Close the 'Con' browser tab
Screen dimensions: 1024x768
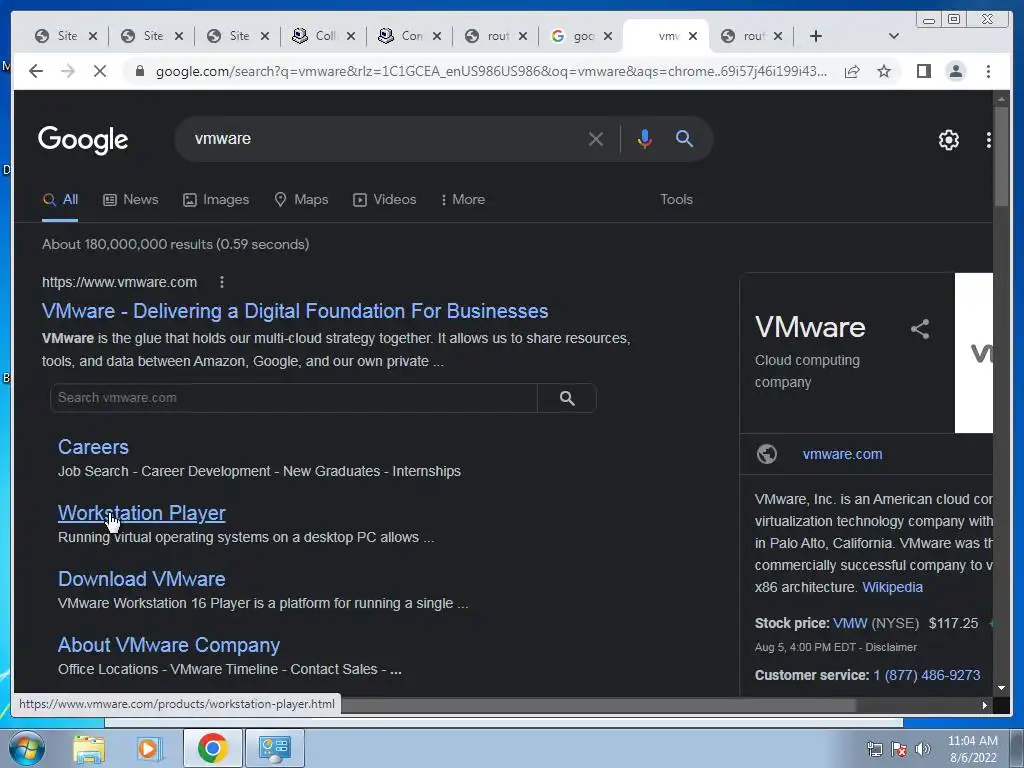[x=437, y=36]
